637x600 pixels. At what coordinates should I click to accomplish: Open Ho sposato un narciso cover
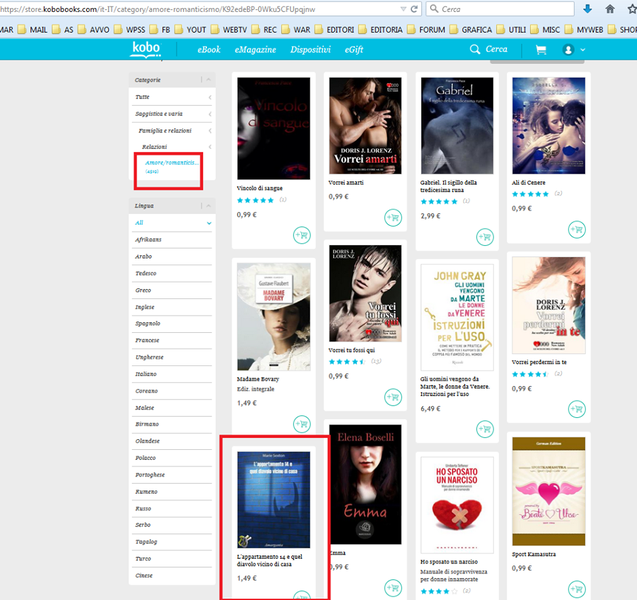[457, 505]
